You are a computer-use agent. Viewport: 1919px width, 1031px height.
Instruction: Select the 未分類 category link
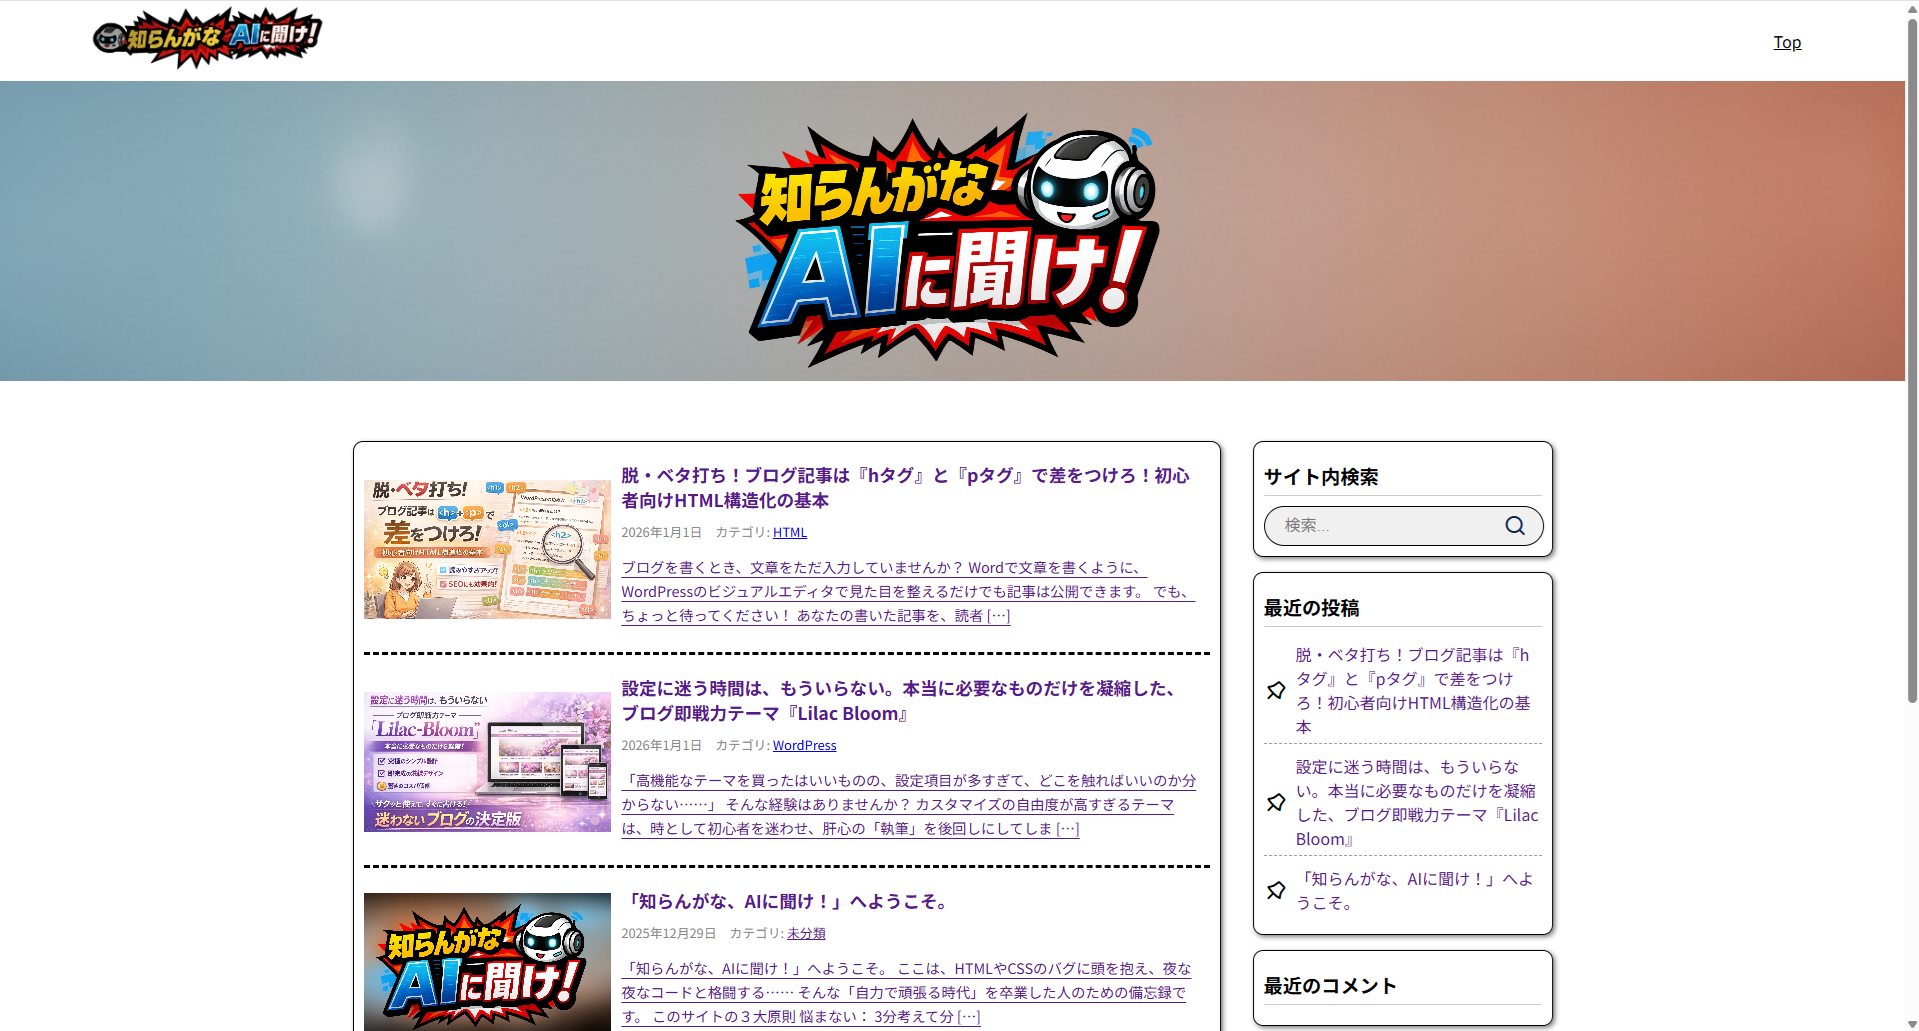point(806,934)
